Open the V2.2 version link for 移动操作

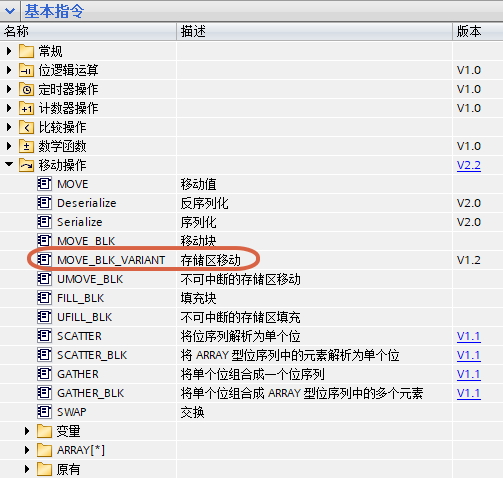tap(469, 165)
